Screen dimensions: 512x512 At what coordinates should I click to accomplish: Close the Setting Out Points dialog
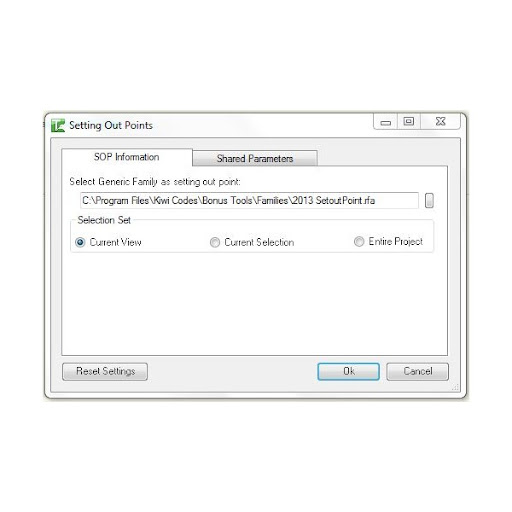(x=440, y=122)
